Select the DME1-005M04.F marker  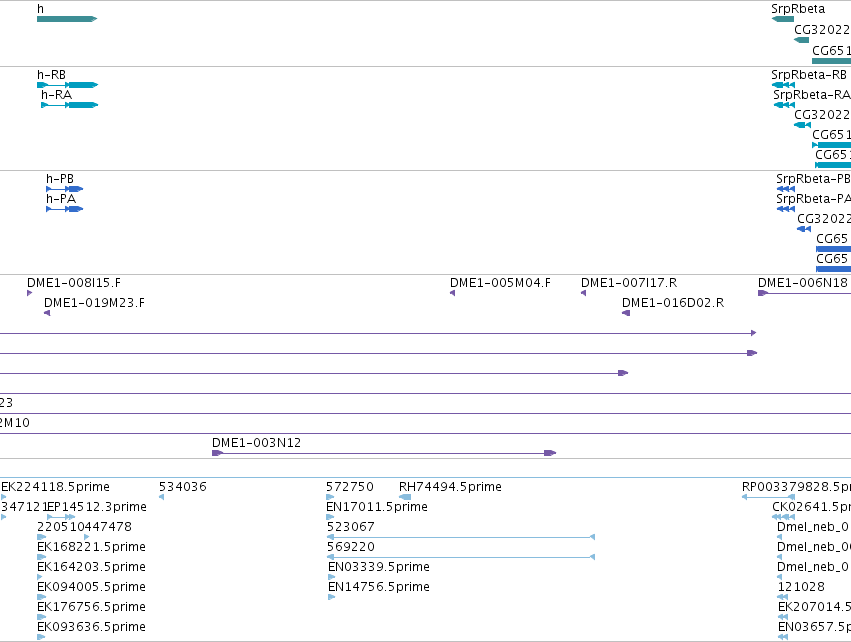(453, 293)
